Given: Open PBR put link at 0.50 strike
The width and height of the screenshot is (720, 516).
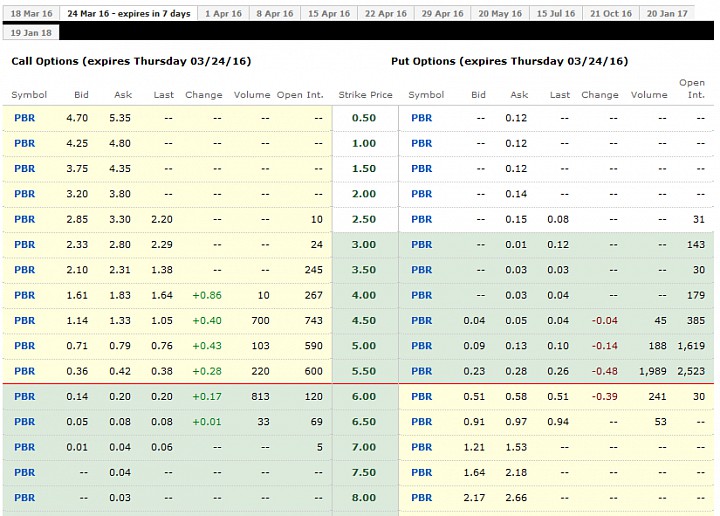Looking at the screenshot, I should click(422, 118).
